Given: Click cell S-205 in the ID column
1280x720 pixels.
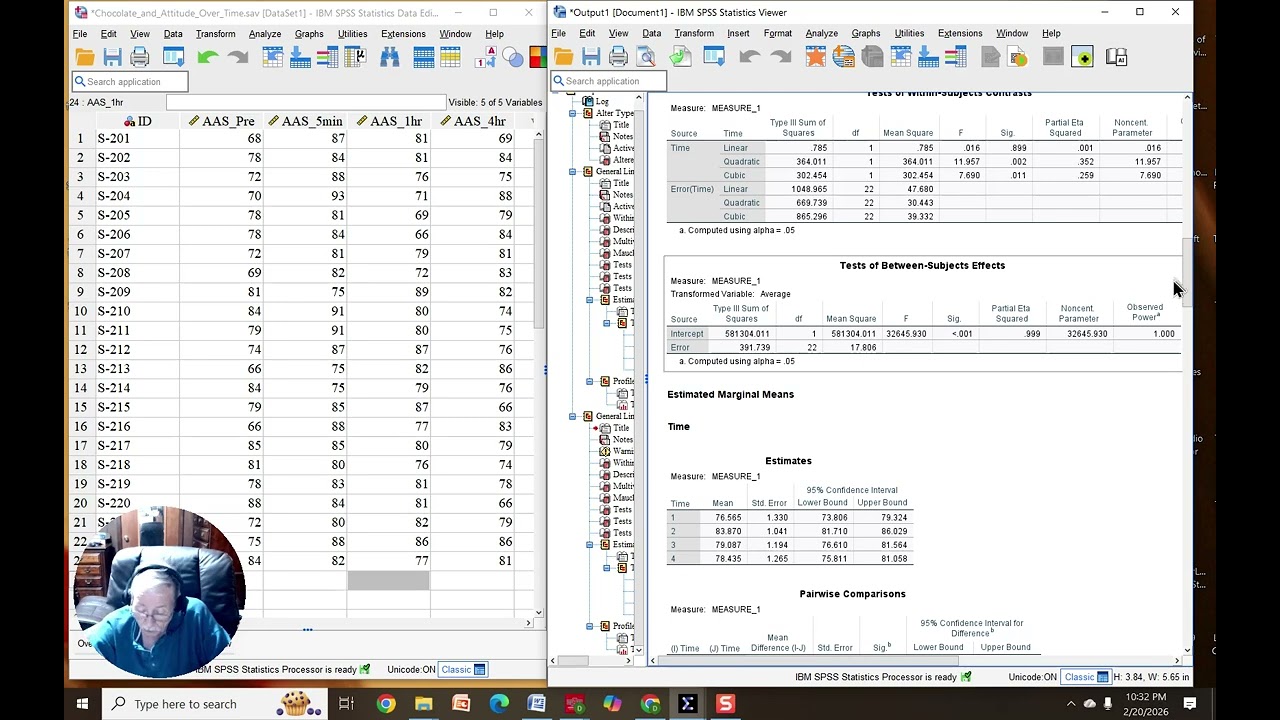Looking at the screenshot, I should pos(138,215).
